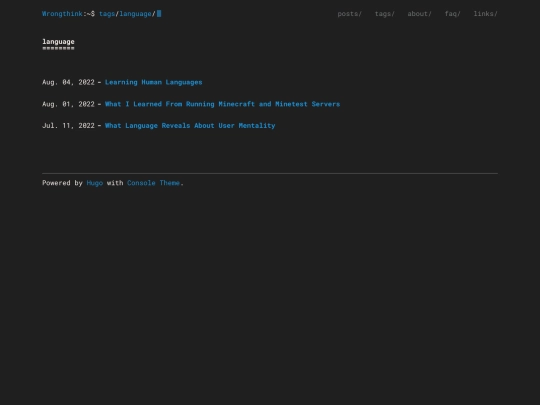Visit the Console Theme link
Screen dimensions: 540x405
click(153, 183)
